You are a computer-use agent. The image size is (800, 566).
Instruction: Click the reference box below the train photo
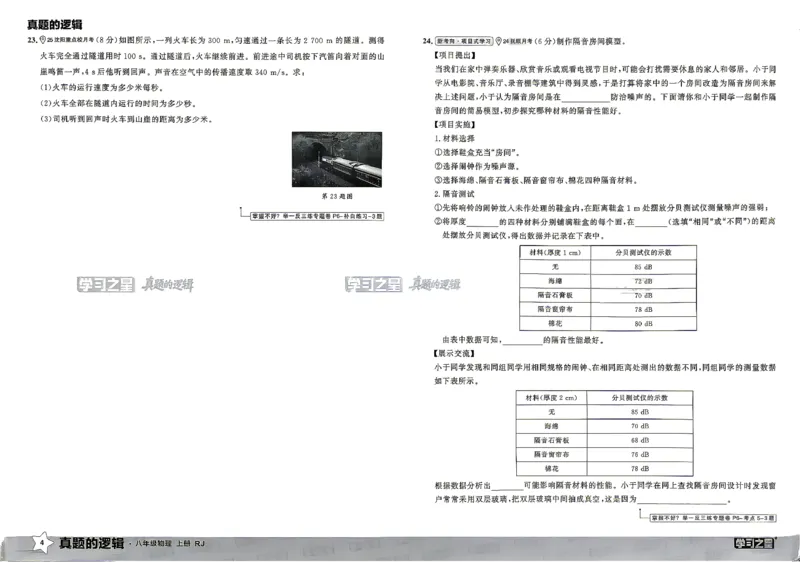(x=317, y=216)
